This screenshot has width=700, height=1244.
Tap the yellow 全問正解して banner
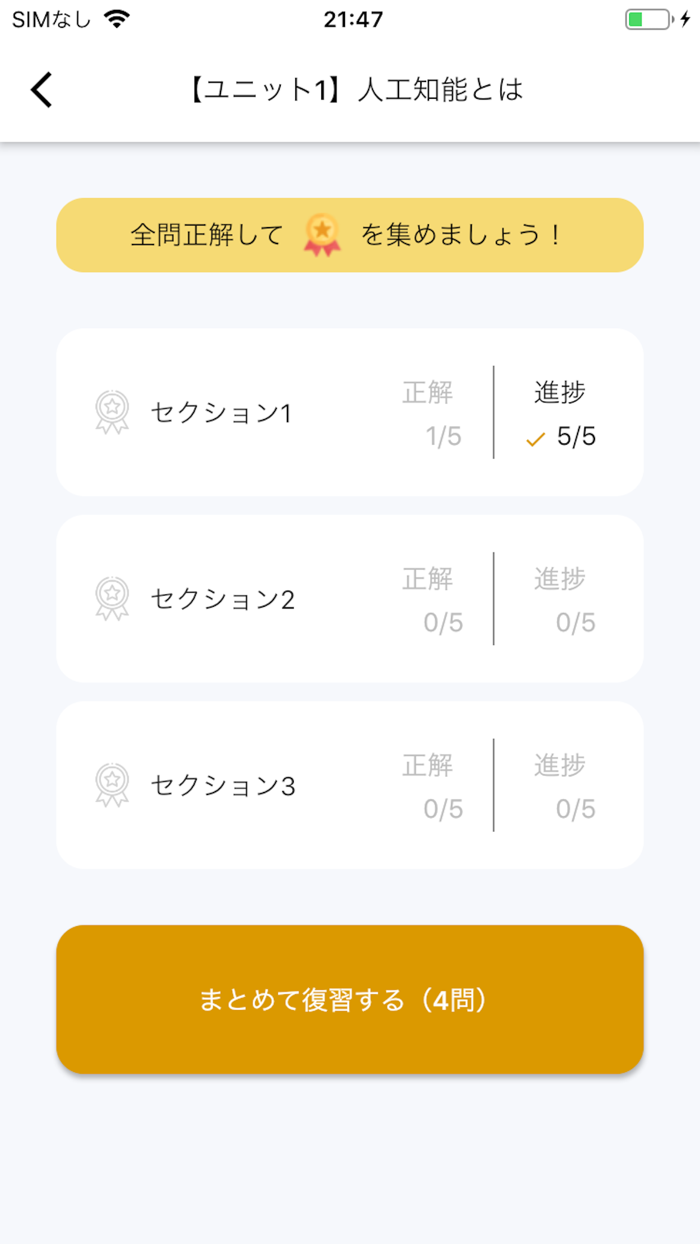pos(350,234)
